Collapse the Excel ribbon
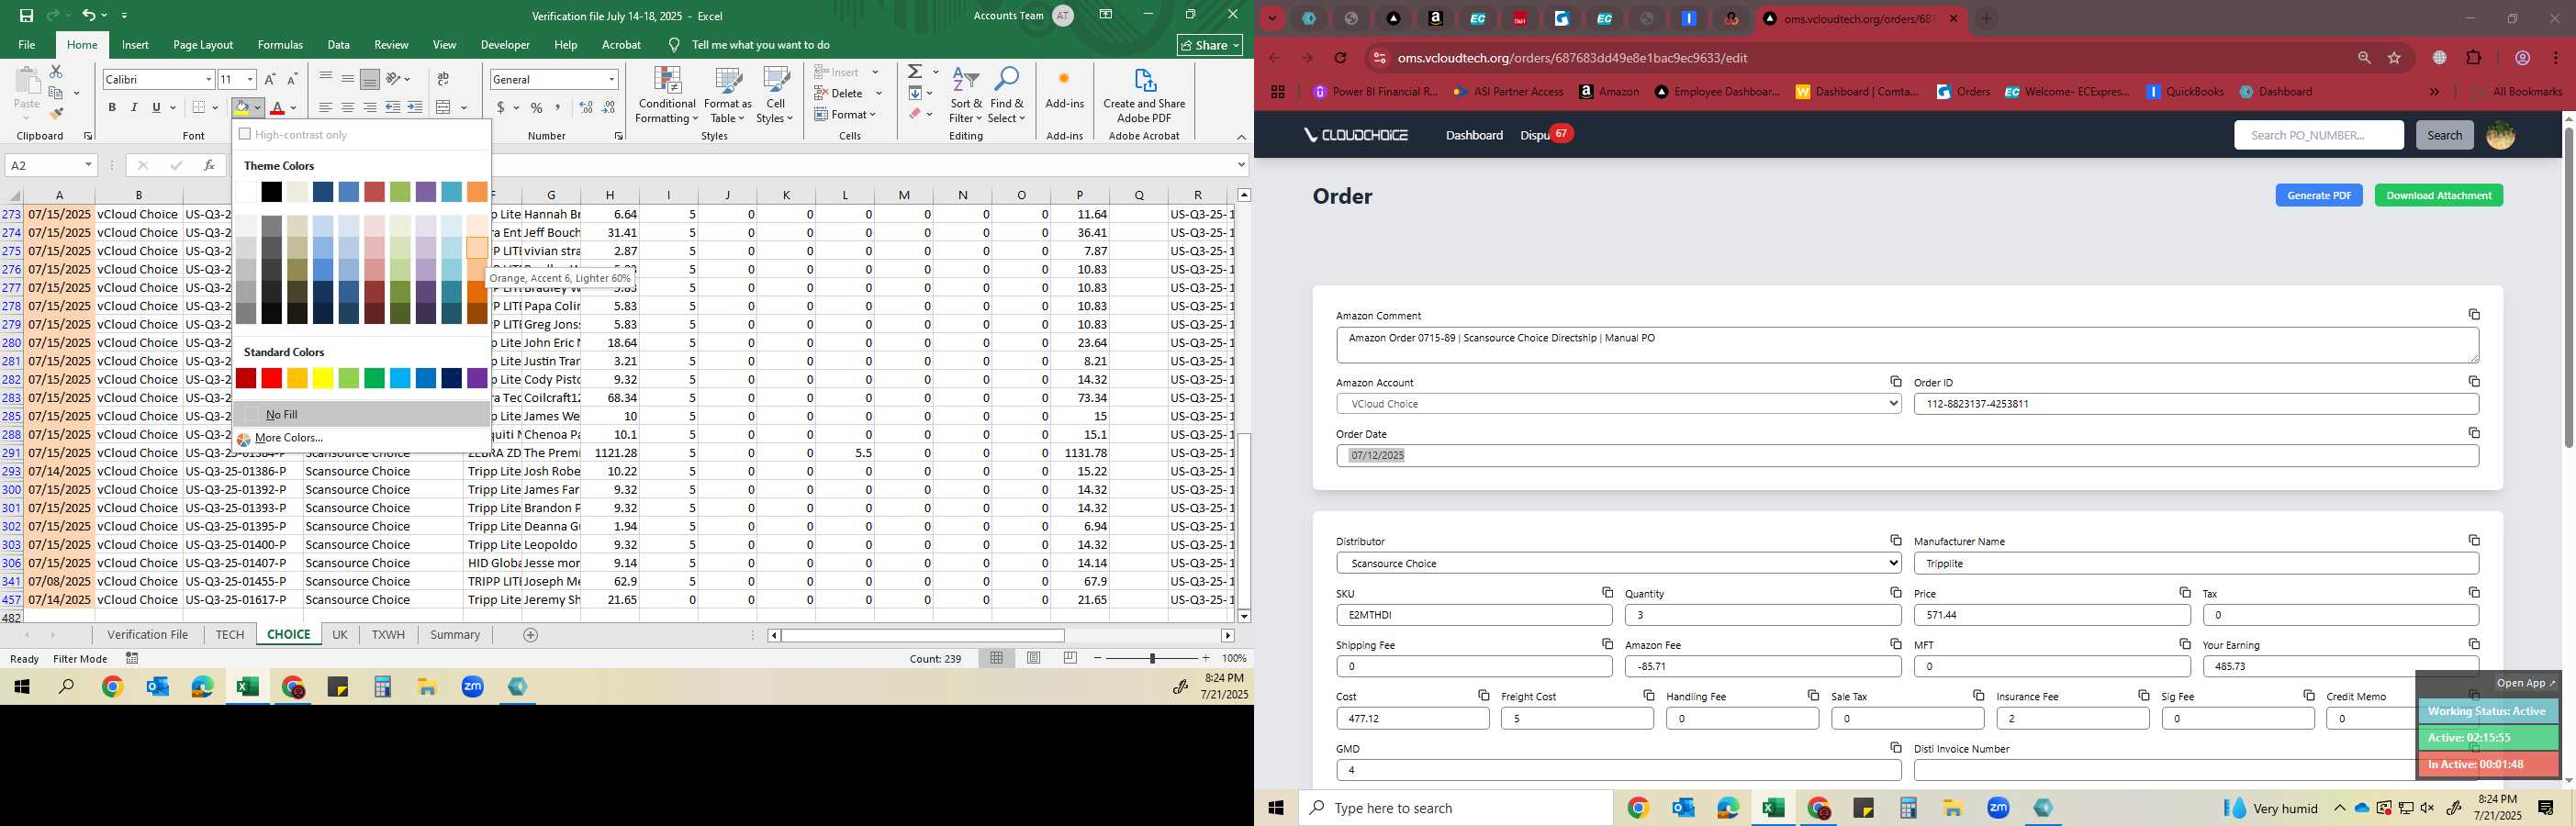This screenshot has height=826, width=2576. click(x=1241, y=137)
